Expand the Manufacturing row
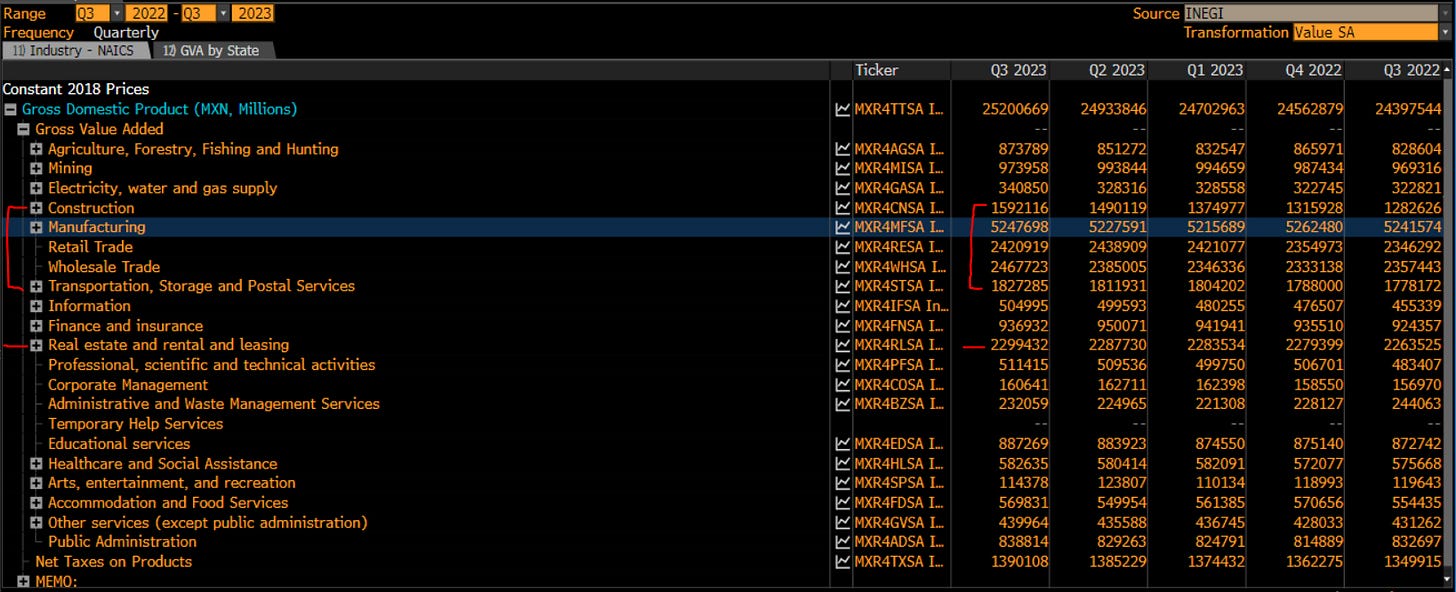 point(36,227)
